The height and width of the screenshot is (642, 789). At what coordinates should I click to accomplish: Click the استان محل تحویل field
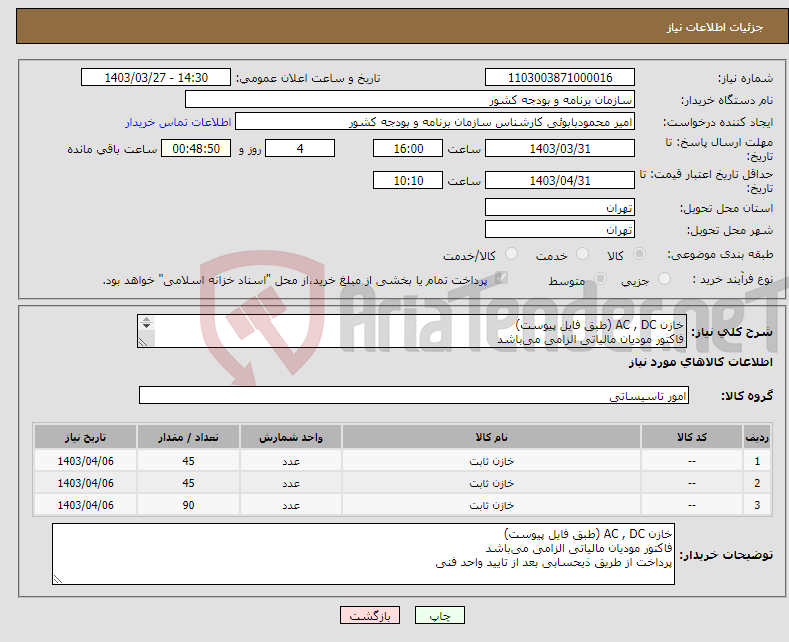[x=560, y=207]
